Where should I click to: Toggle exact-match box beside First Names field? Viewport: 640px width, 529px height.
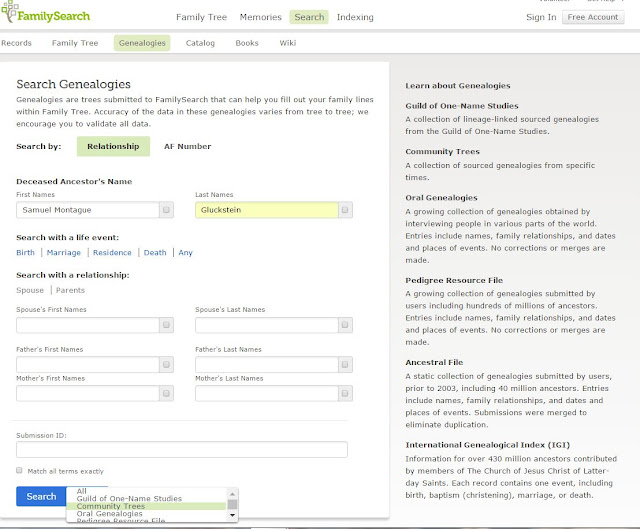click(166, 210)
